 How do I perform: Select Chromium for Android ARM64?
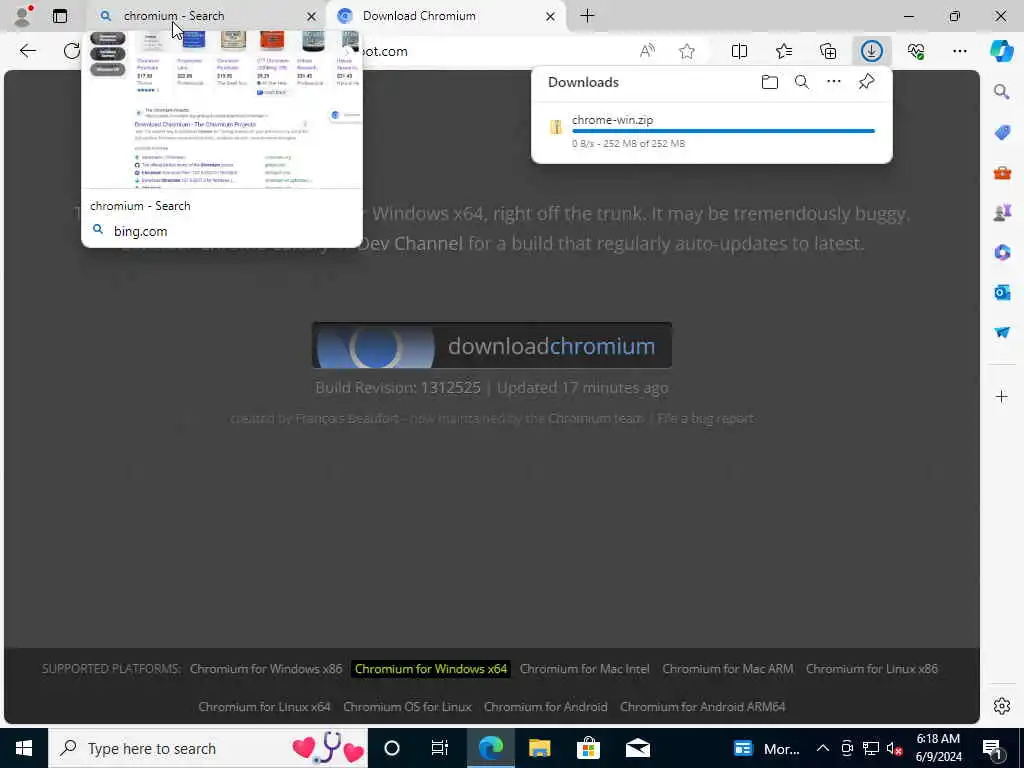[703, 707]
